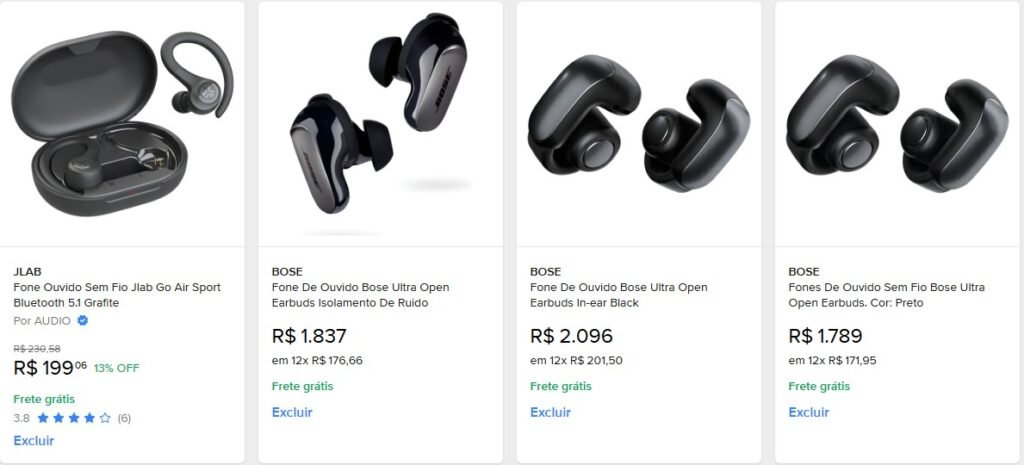Open the Bose Earbuds In-ear Black title
1024x465 pixels.
click(x=618, y=295)
